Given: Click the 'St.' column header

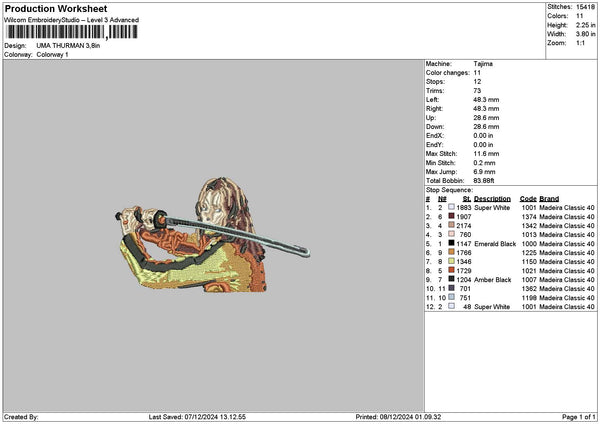Looking at the screenshot, I should point(466,199).
